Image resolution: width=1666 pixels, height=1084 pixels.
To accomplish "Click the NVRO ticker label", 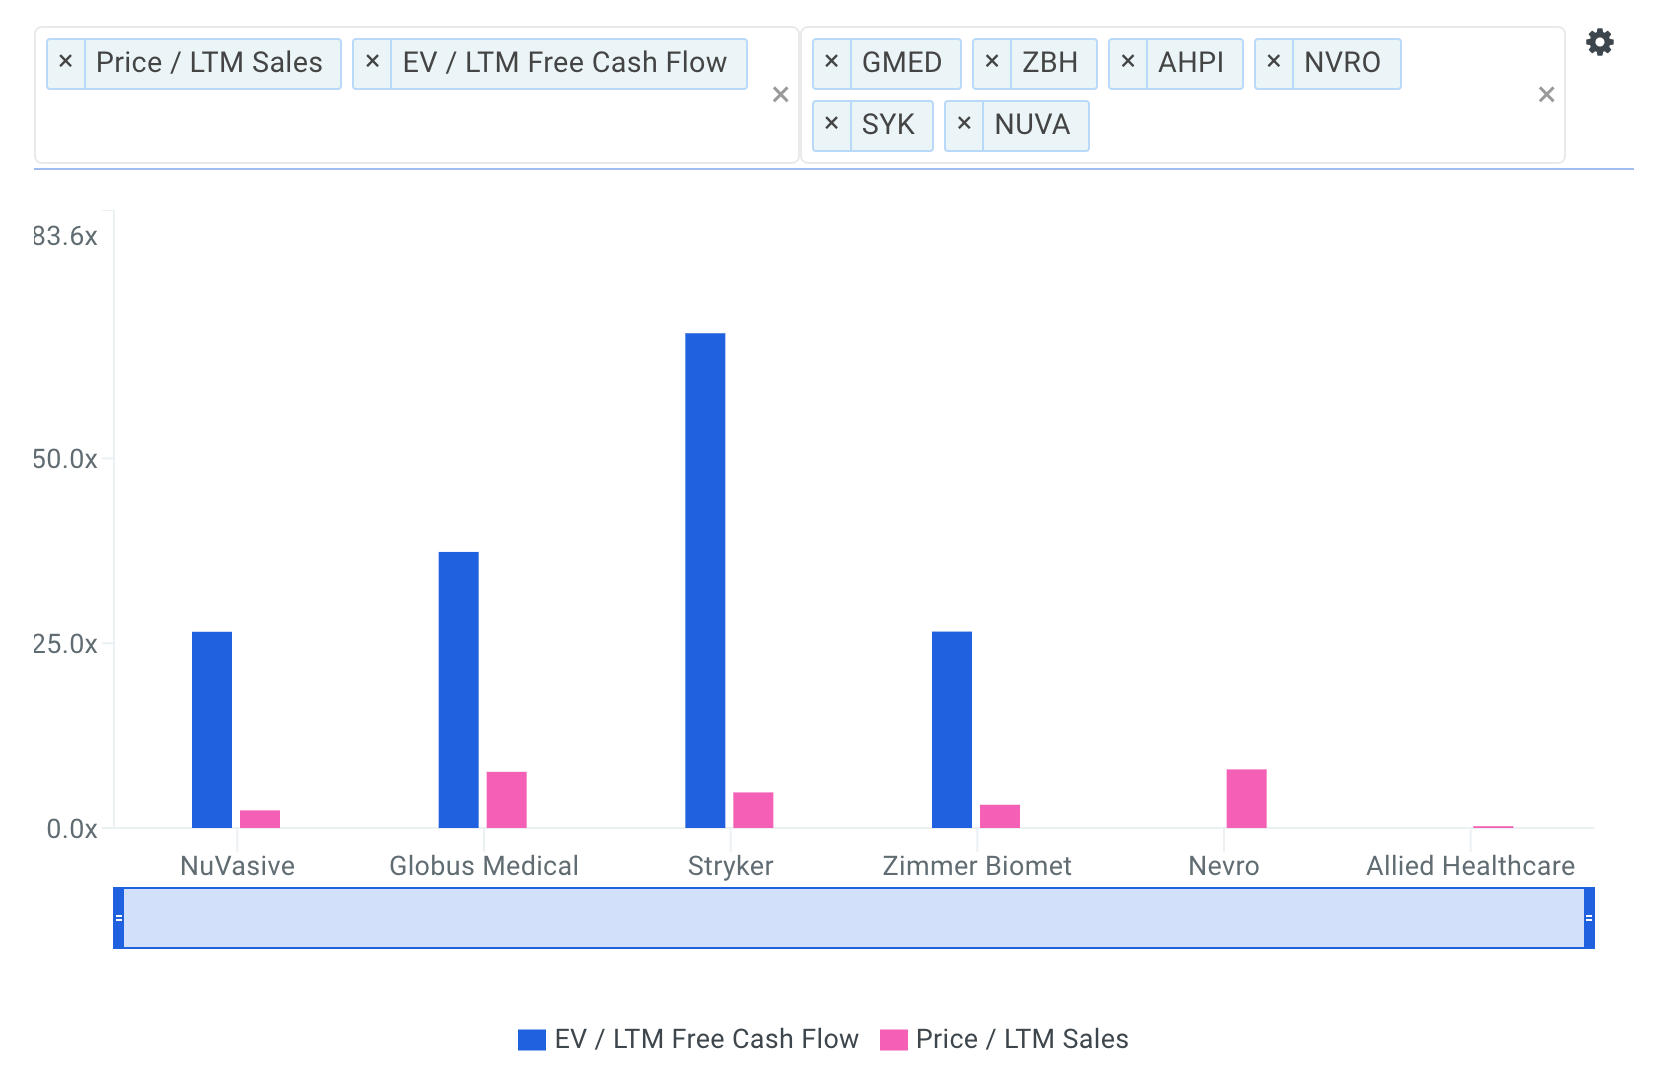I will point(1342,62).
